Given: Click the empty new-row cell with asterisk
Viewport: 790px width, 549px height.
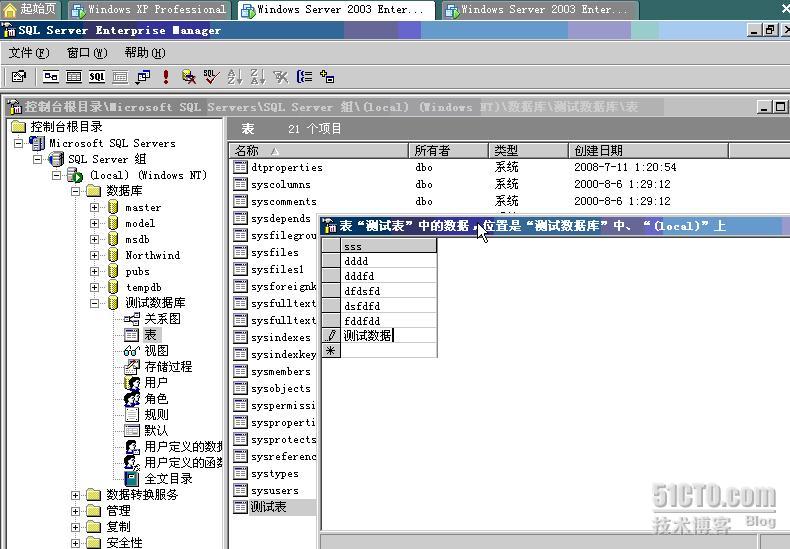Looking at the screenshot, I should click(389, 351).
